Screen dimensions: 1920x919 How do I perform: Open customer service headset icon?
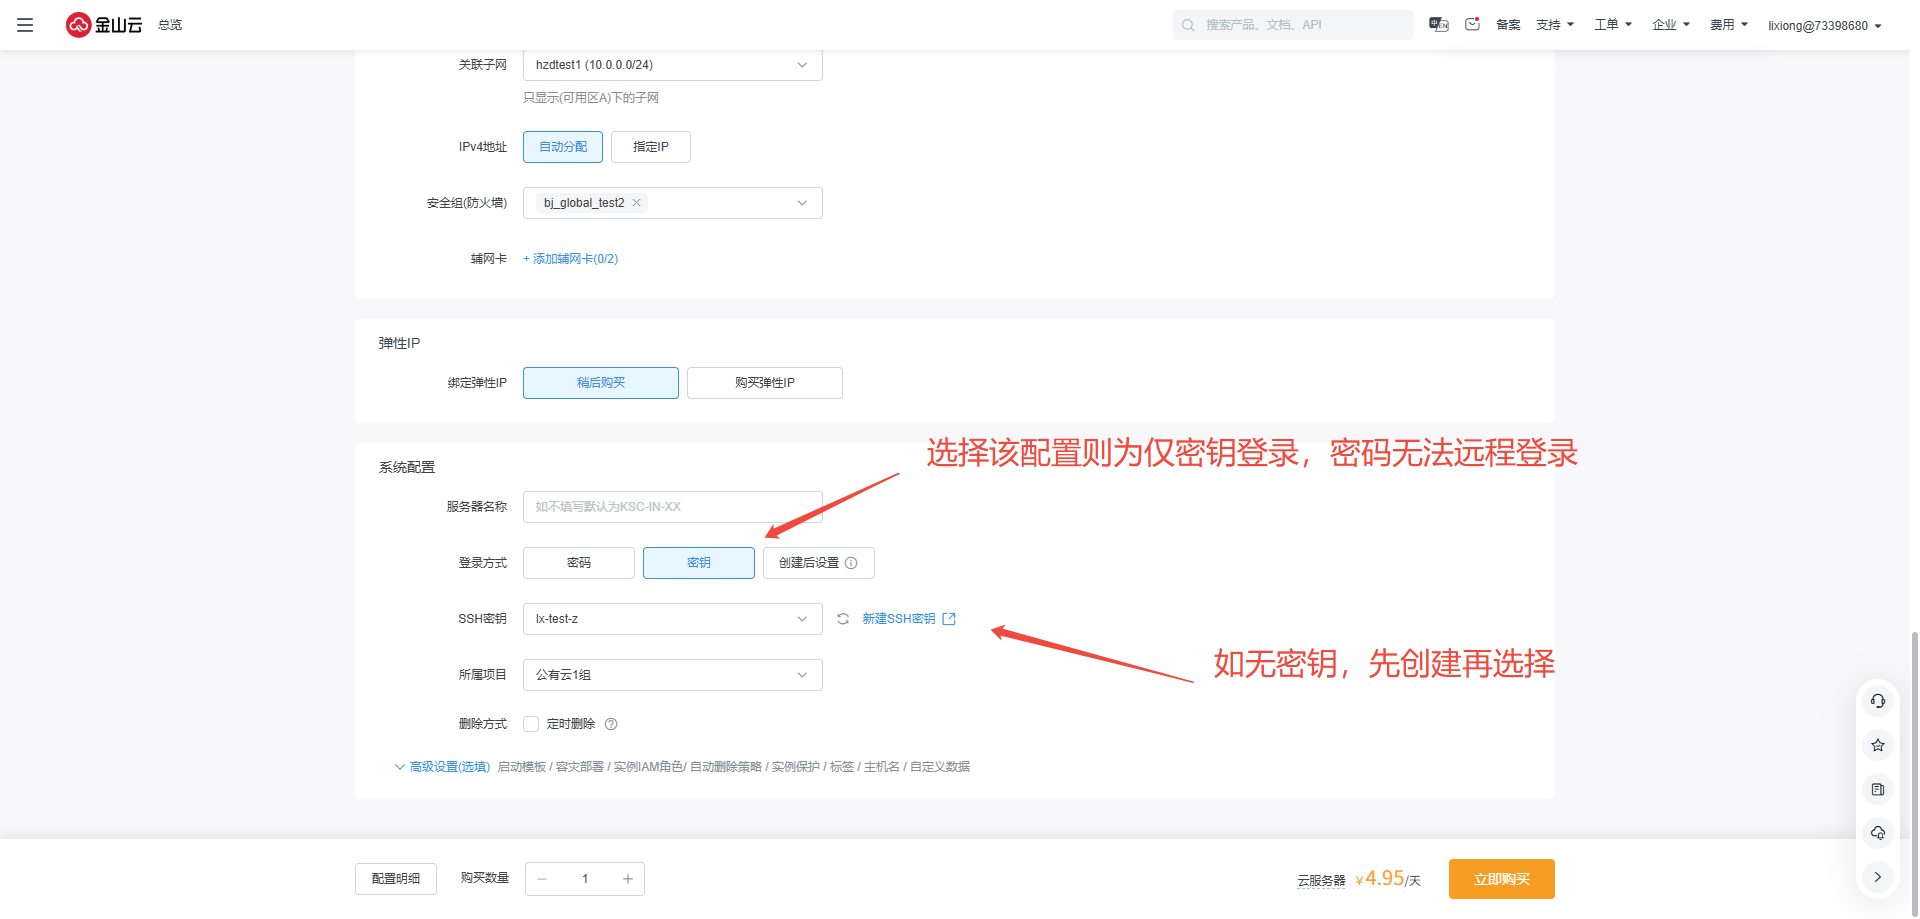click(1878, 701)
